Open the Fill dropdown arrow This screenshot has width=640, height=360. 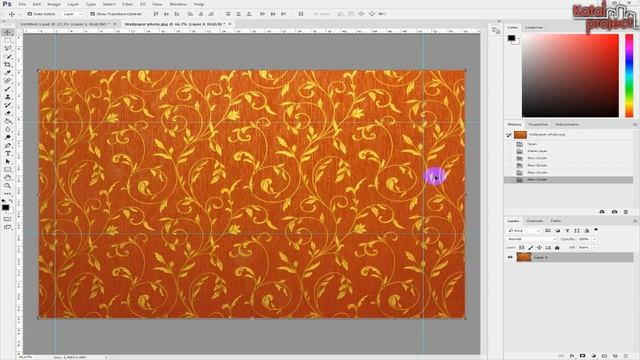594,248
